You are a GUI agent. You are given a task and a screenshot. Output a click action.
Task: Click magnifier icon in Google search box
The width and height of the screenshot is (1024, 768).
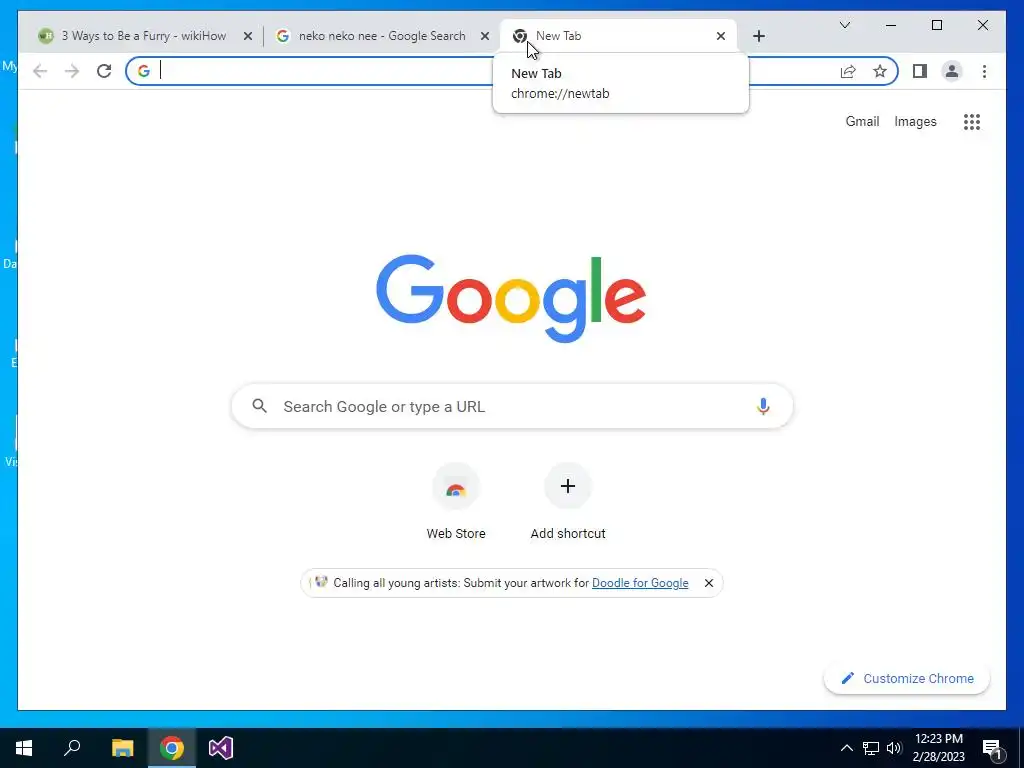(x=259, y=406)
